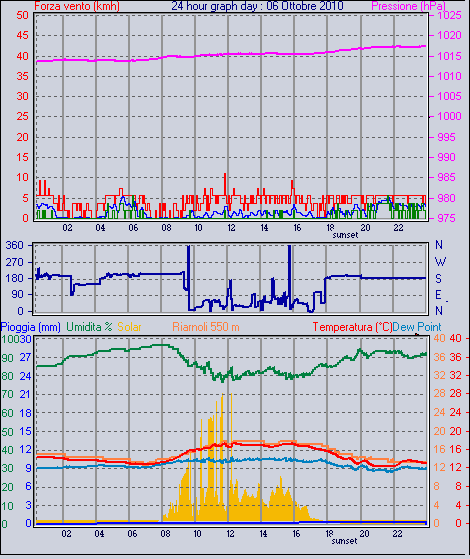Click the red 24 temperature axis value
470x559 pixels.
(x=455, y=412)
